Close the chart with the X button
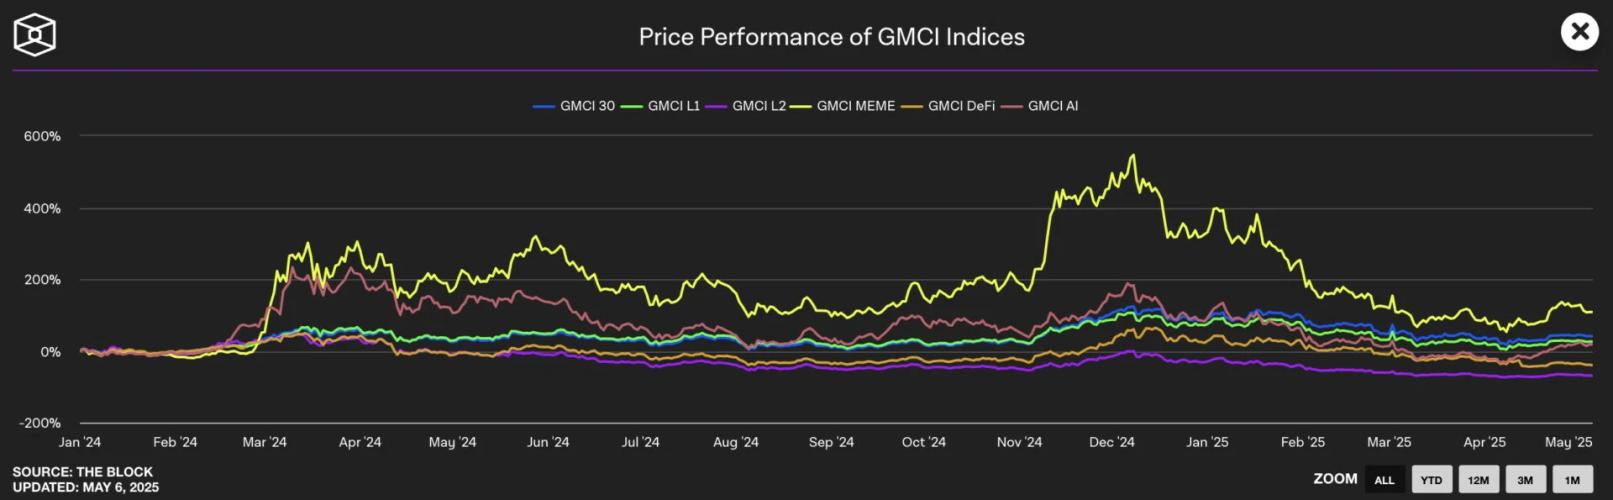The height and width of the screenshot is (500, 1613). [x=1579, y=32]
